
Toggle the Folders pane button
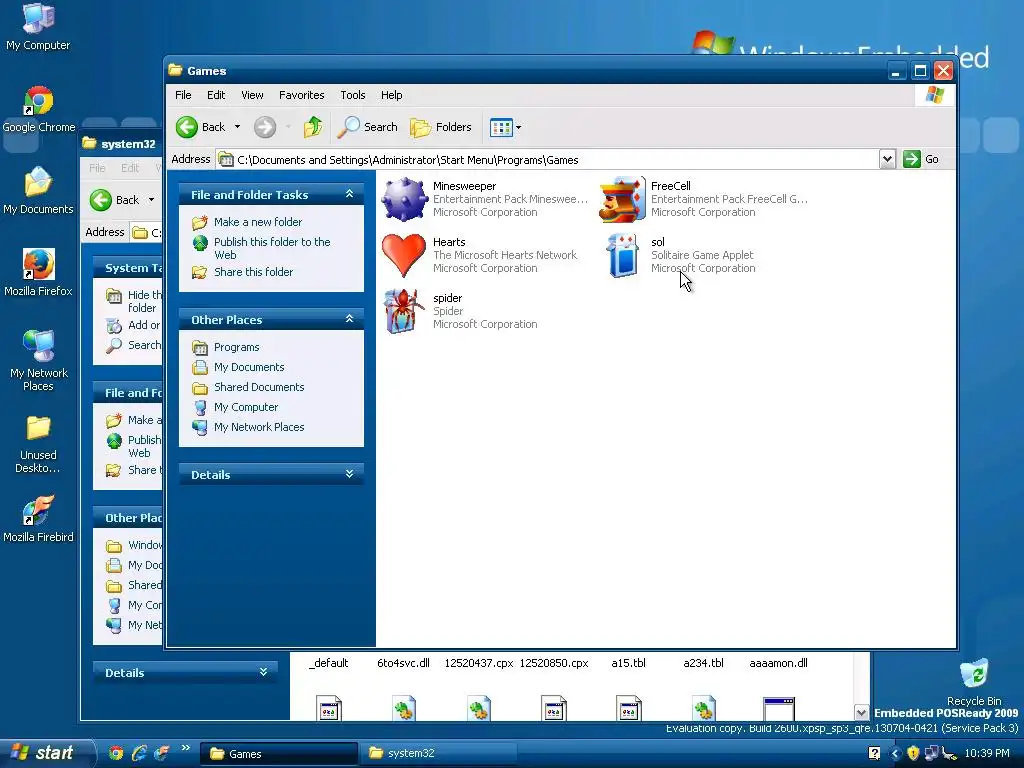pos(441,127)
